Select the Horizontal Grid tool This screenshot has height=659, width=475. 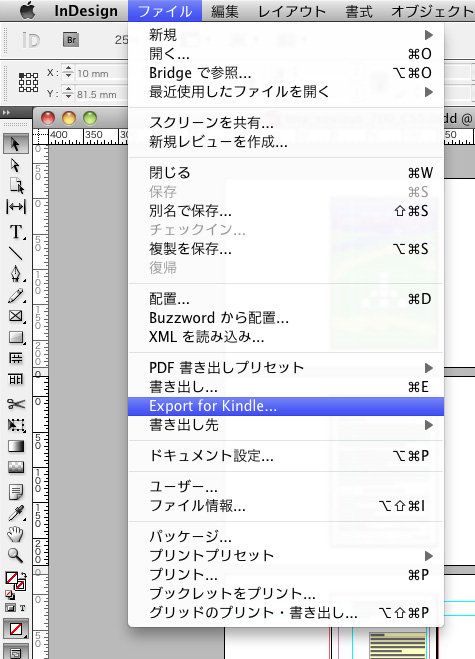pyautogui.click(x=16, y=358)
